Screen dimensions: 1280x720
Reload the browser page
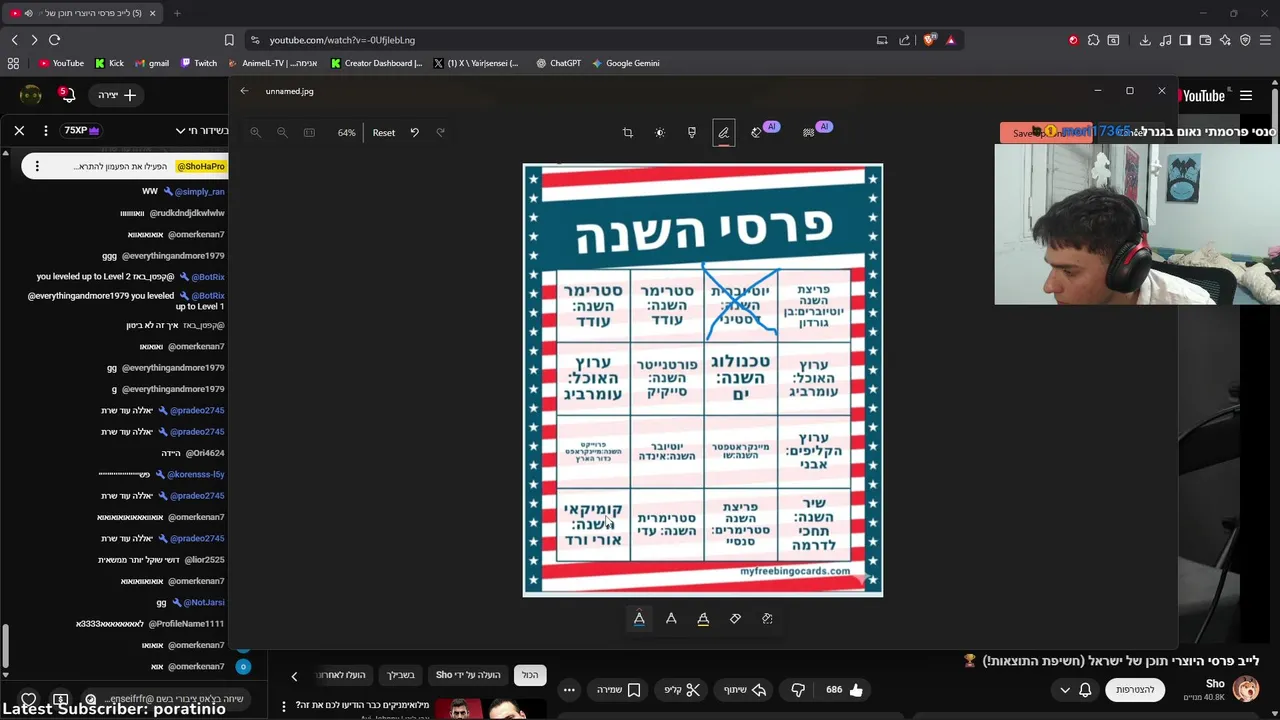(x=54, y=40)
